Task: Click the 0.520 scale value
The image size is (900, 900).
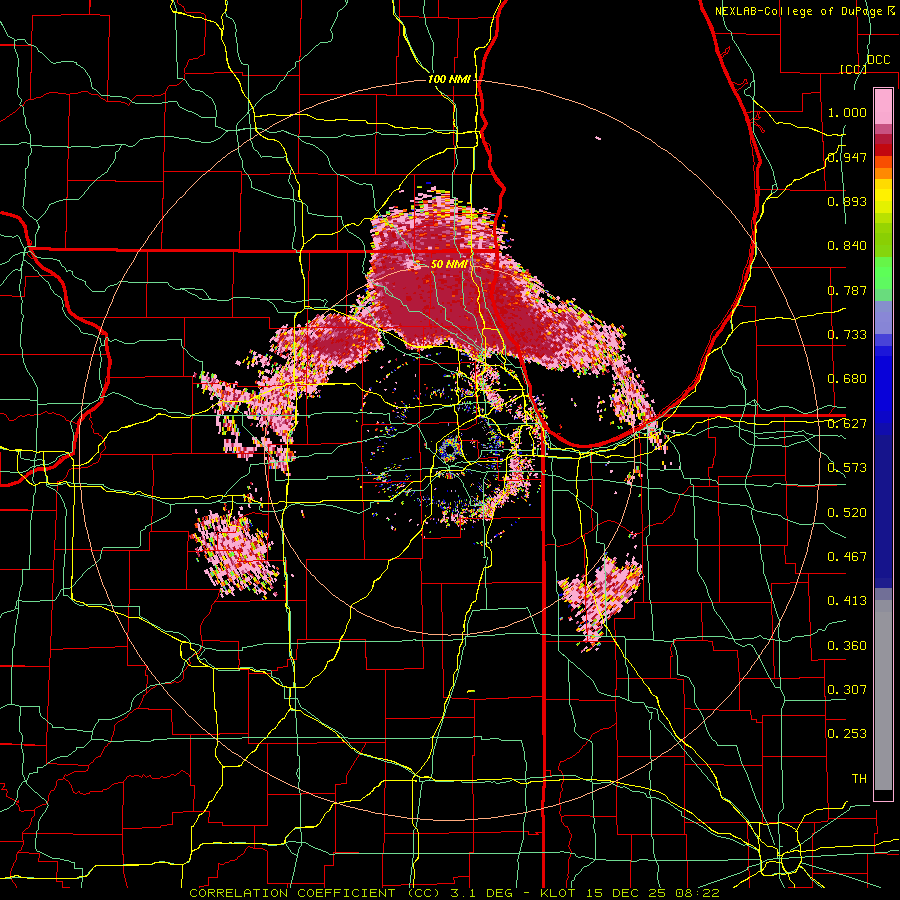Action: click(x=847, y=513)
